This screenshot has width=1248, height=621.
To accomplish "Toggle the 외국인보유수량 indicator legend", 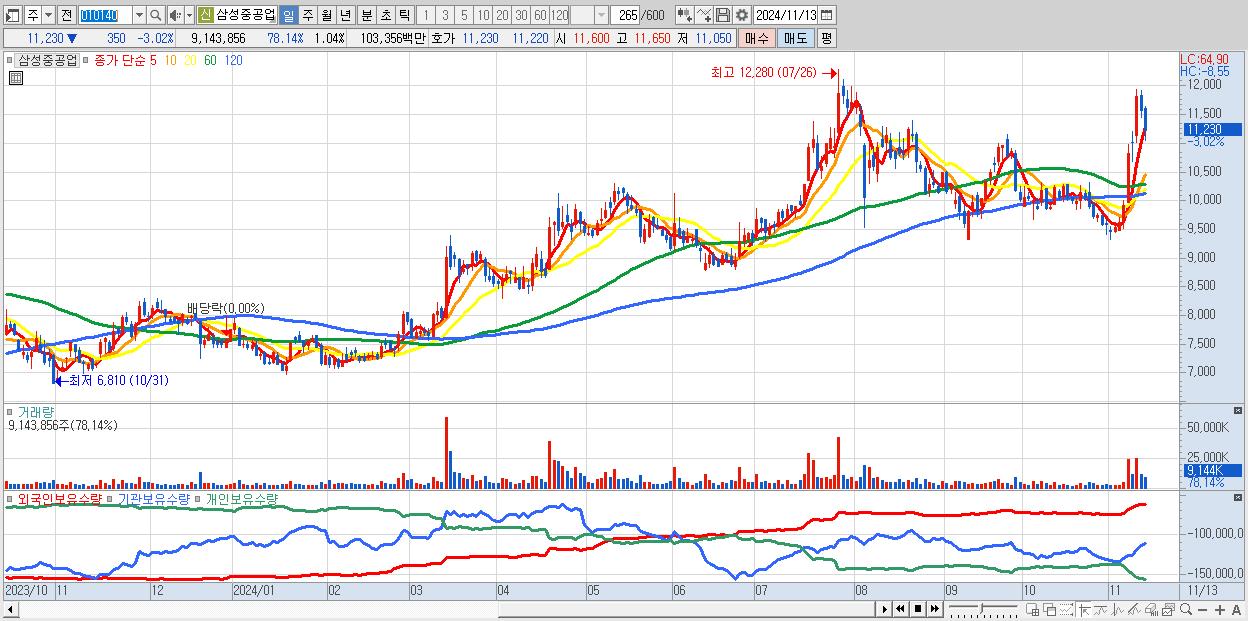I will (60, 498).
